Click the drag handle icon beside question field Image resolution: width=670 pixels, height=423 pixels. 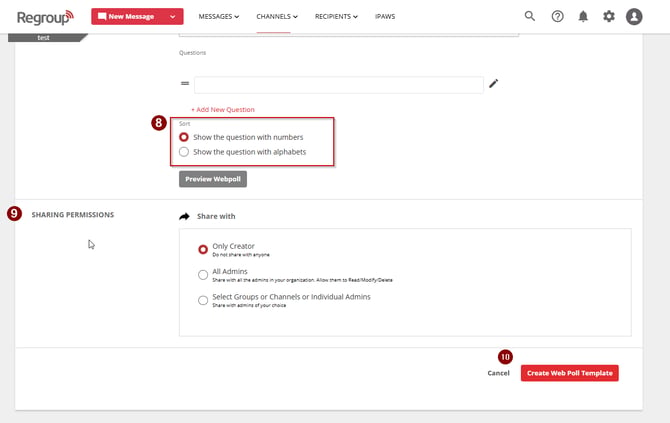tap(185, 83)
